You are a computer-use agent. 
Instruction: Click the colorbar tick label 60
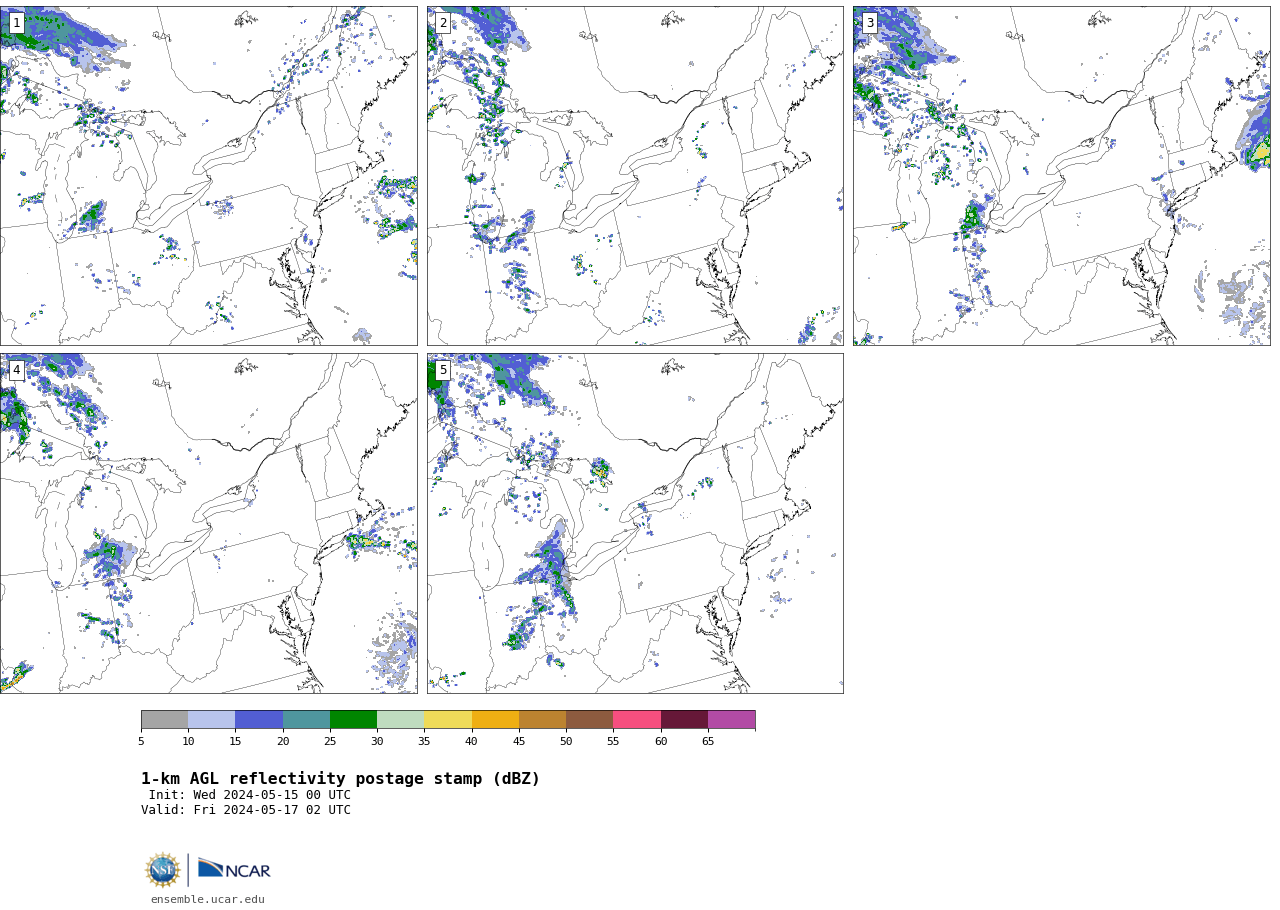click(661, 741)
